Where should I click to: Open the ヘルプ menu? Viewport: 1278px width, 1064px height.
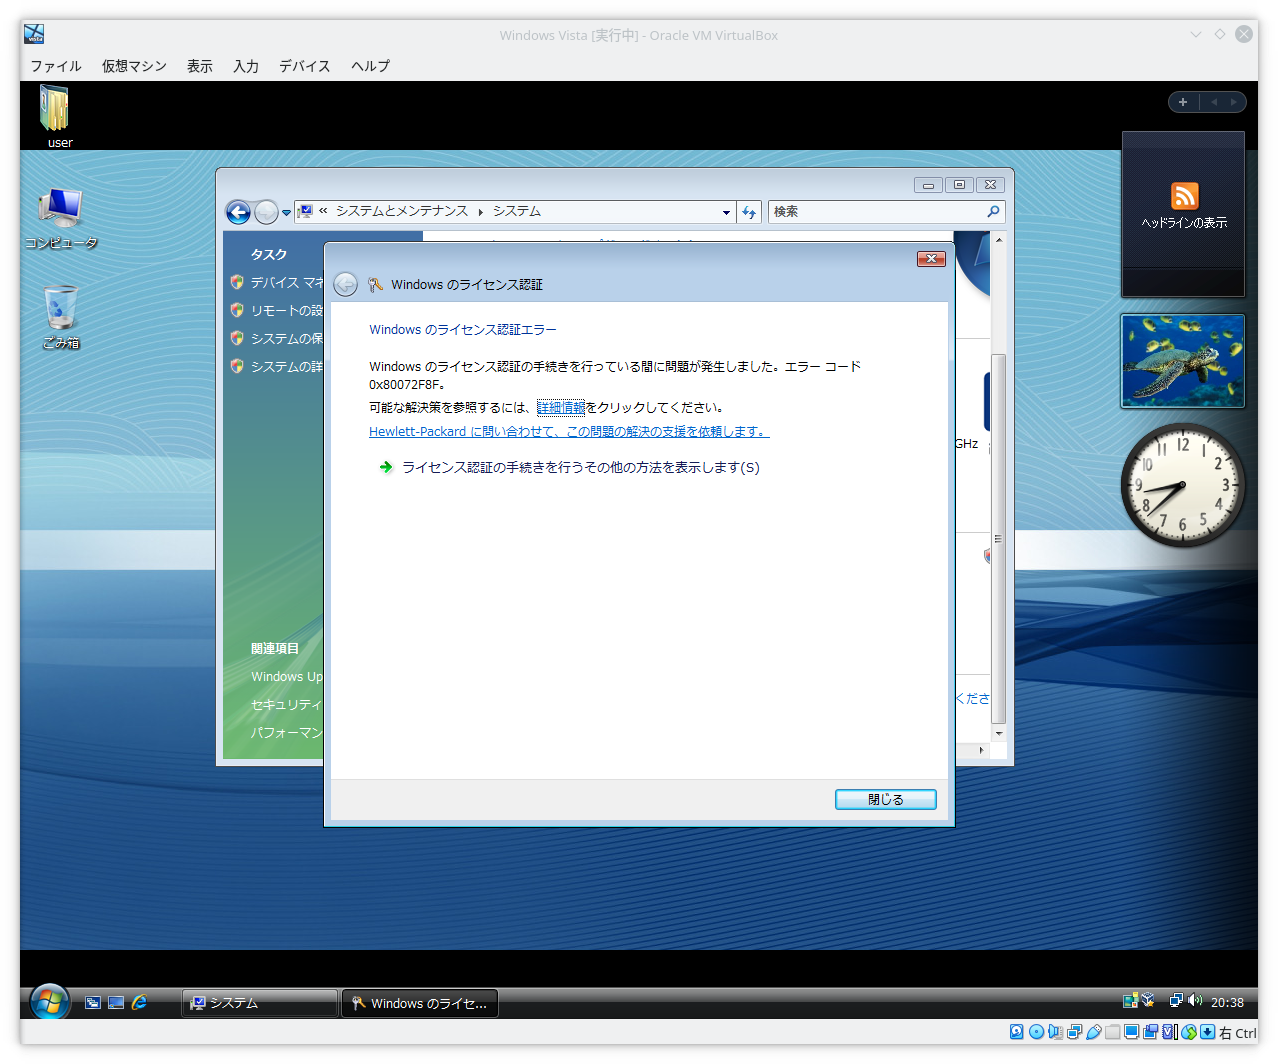pos(371,66)
